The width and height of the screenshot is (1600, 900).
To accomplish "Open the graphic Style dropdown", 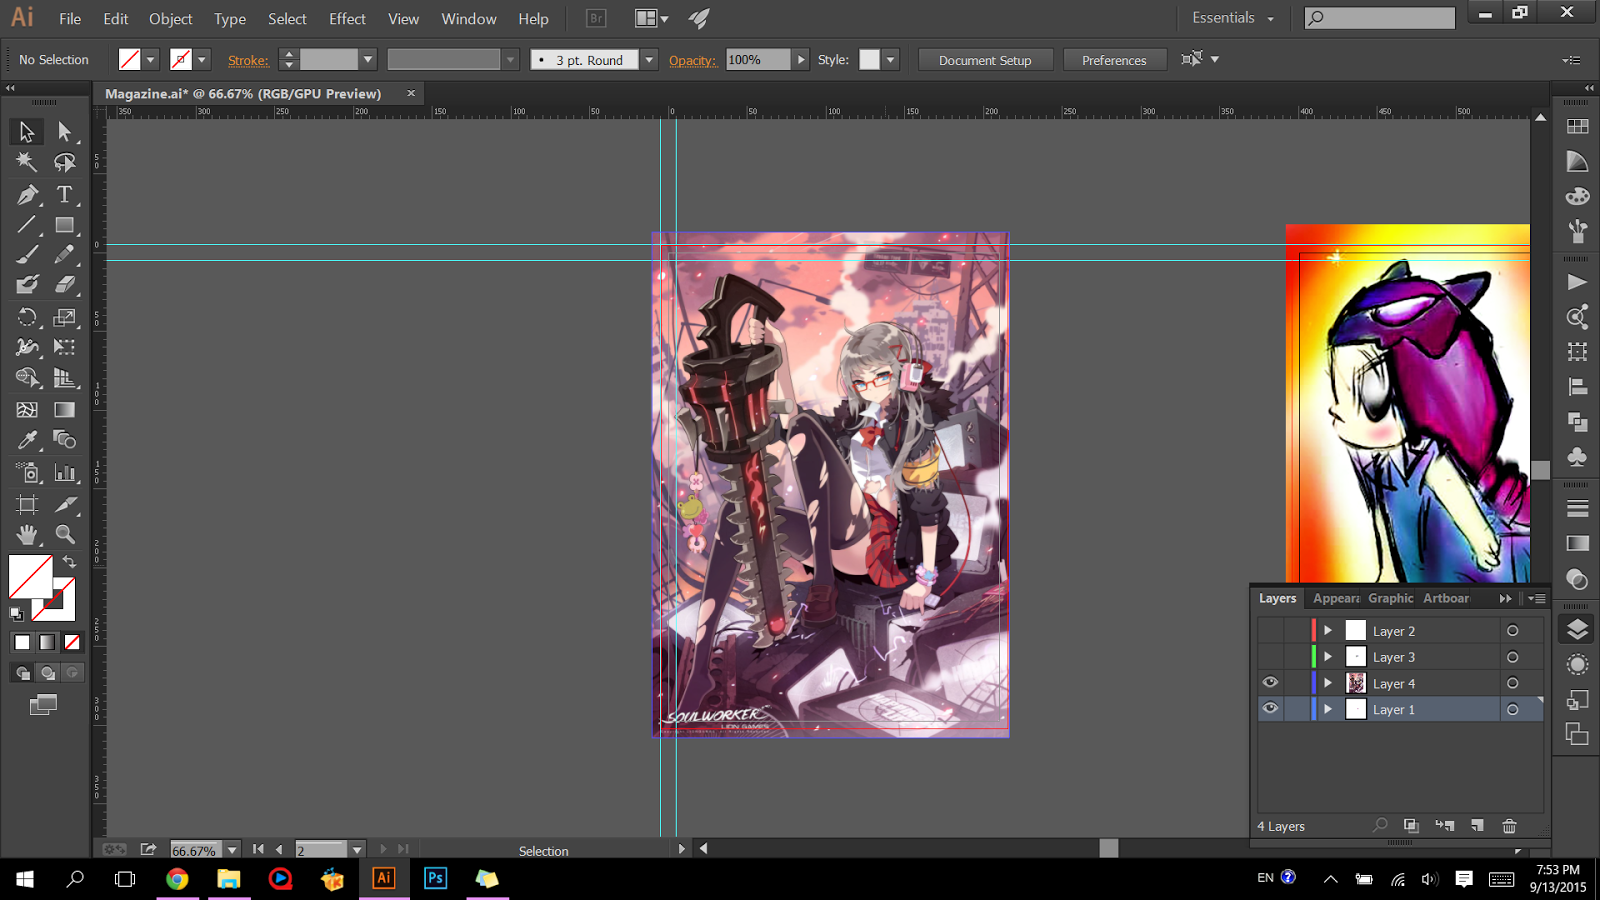I will coord(890,60).
